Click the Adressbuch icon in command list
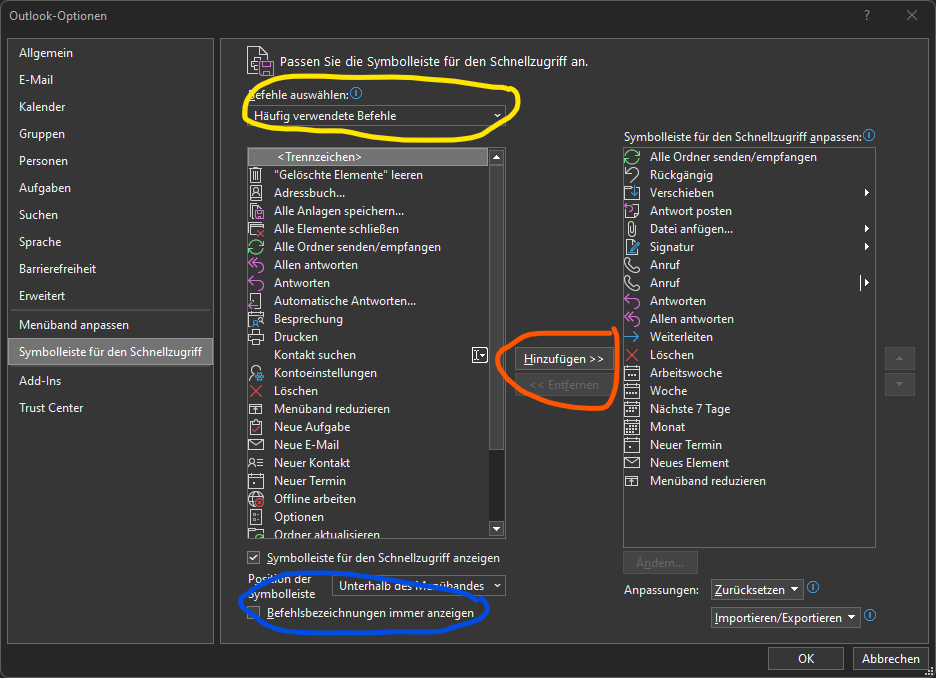The image size is (936, 678). (255, 193)
